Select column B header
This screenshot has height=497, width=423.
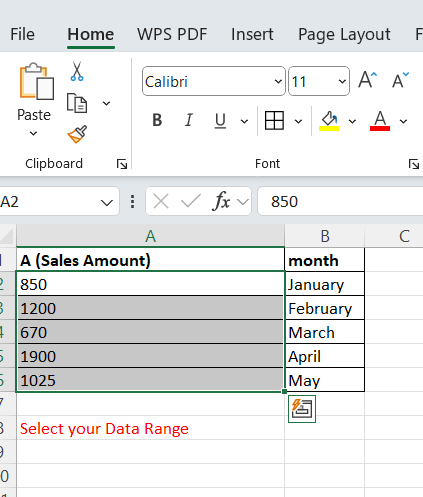coord(325,236)
